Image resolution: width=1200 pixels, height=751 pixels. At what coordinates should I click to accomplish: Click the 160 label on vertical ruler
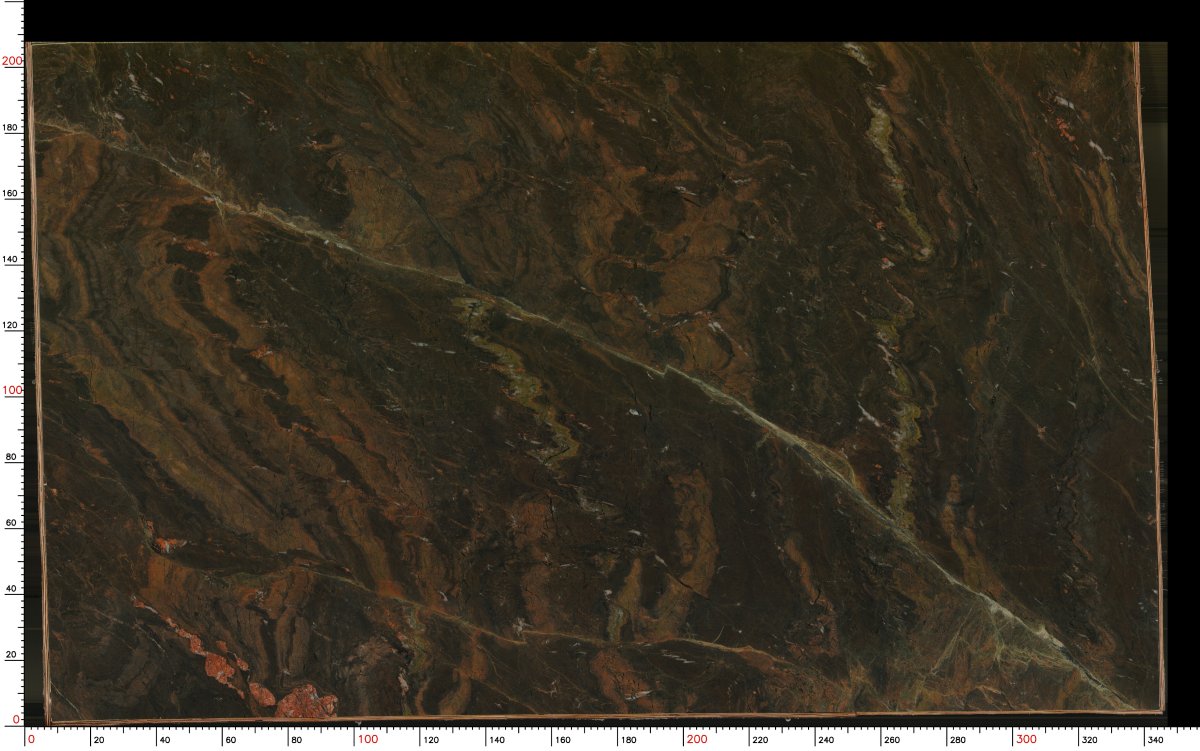11,193
